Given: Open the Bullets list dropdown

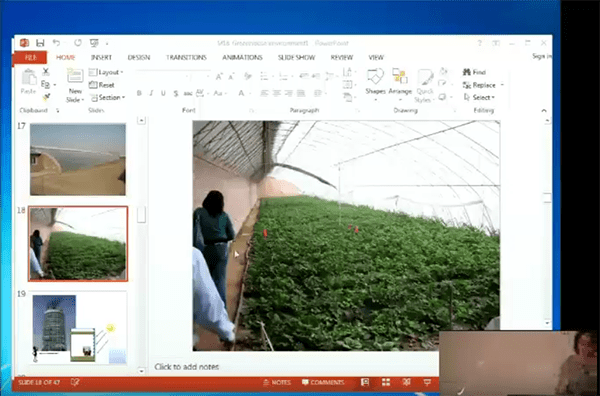Looking at the screenshot, I should coord(266,77).
